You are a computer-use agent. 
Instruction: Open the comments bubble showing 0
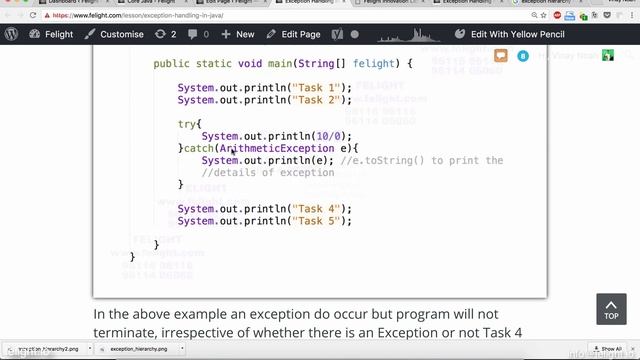(x=198, y=34)
